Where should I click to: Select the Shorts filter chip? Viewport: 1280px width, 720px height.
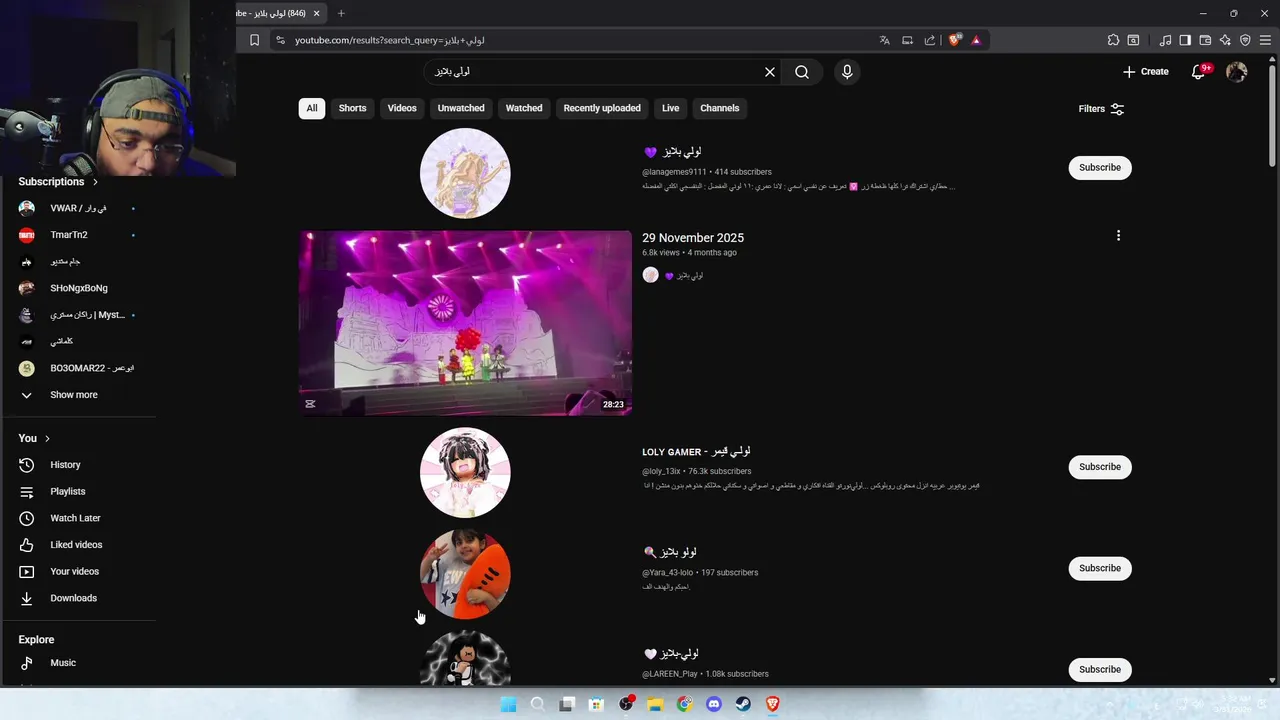pos(352,108)
